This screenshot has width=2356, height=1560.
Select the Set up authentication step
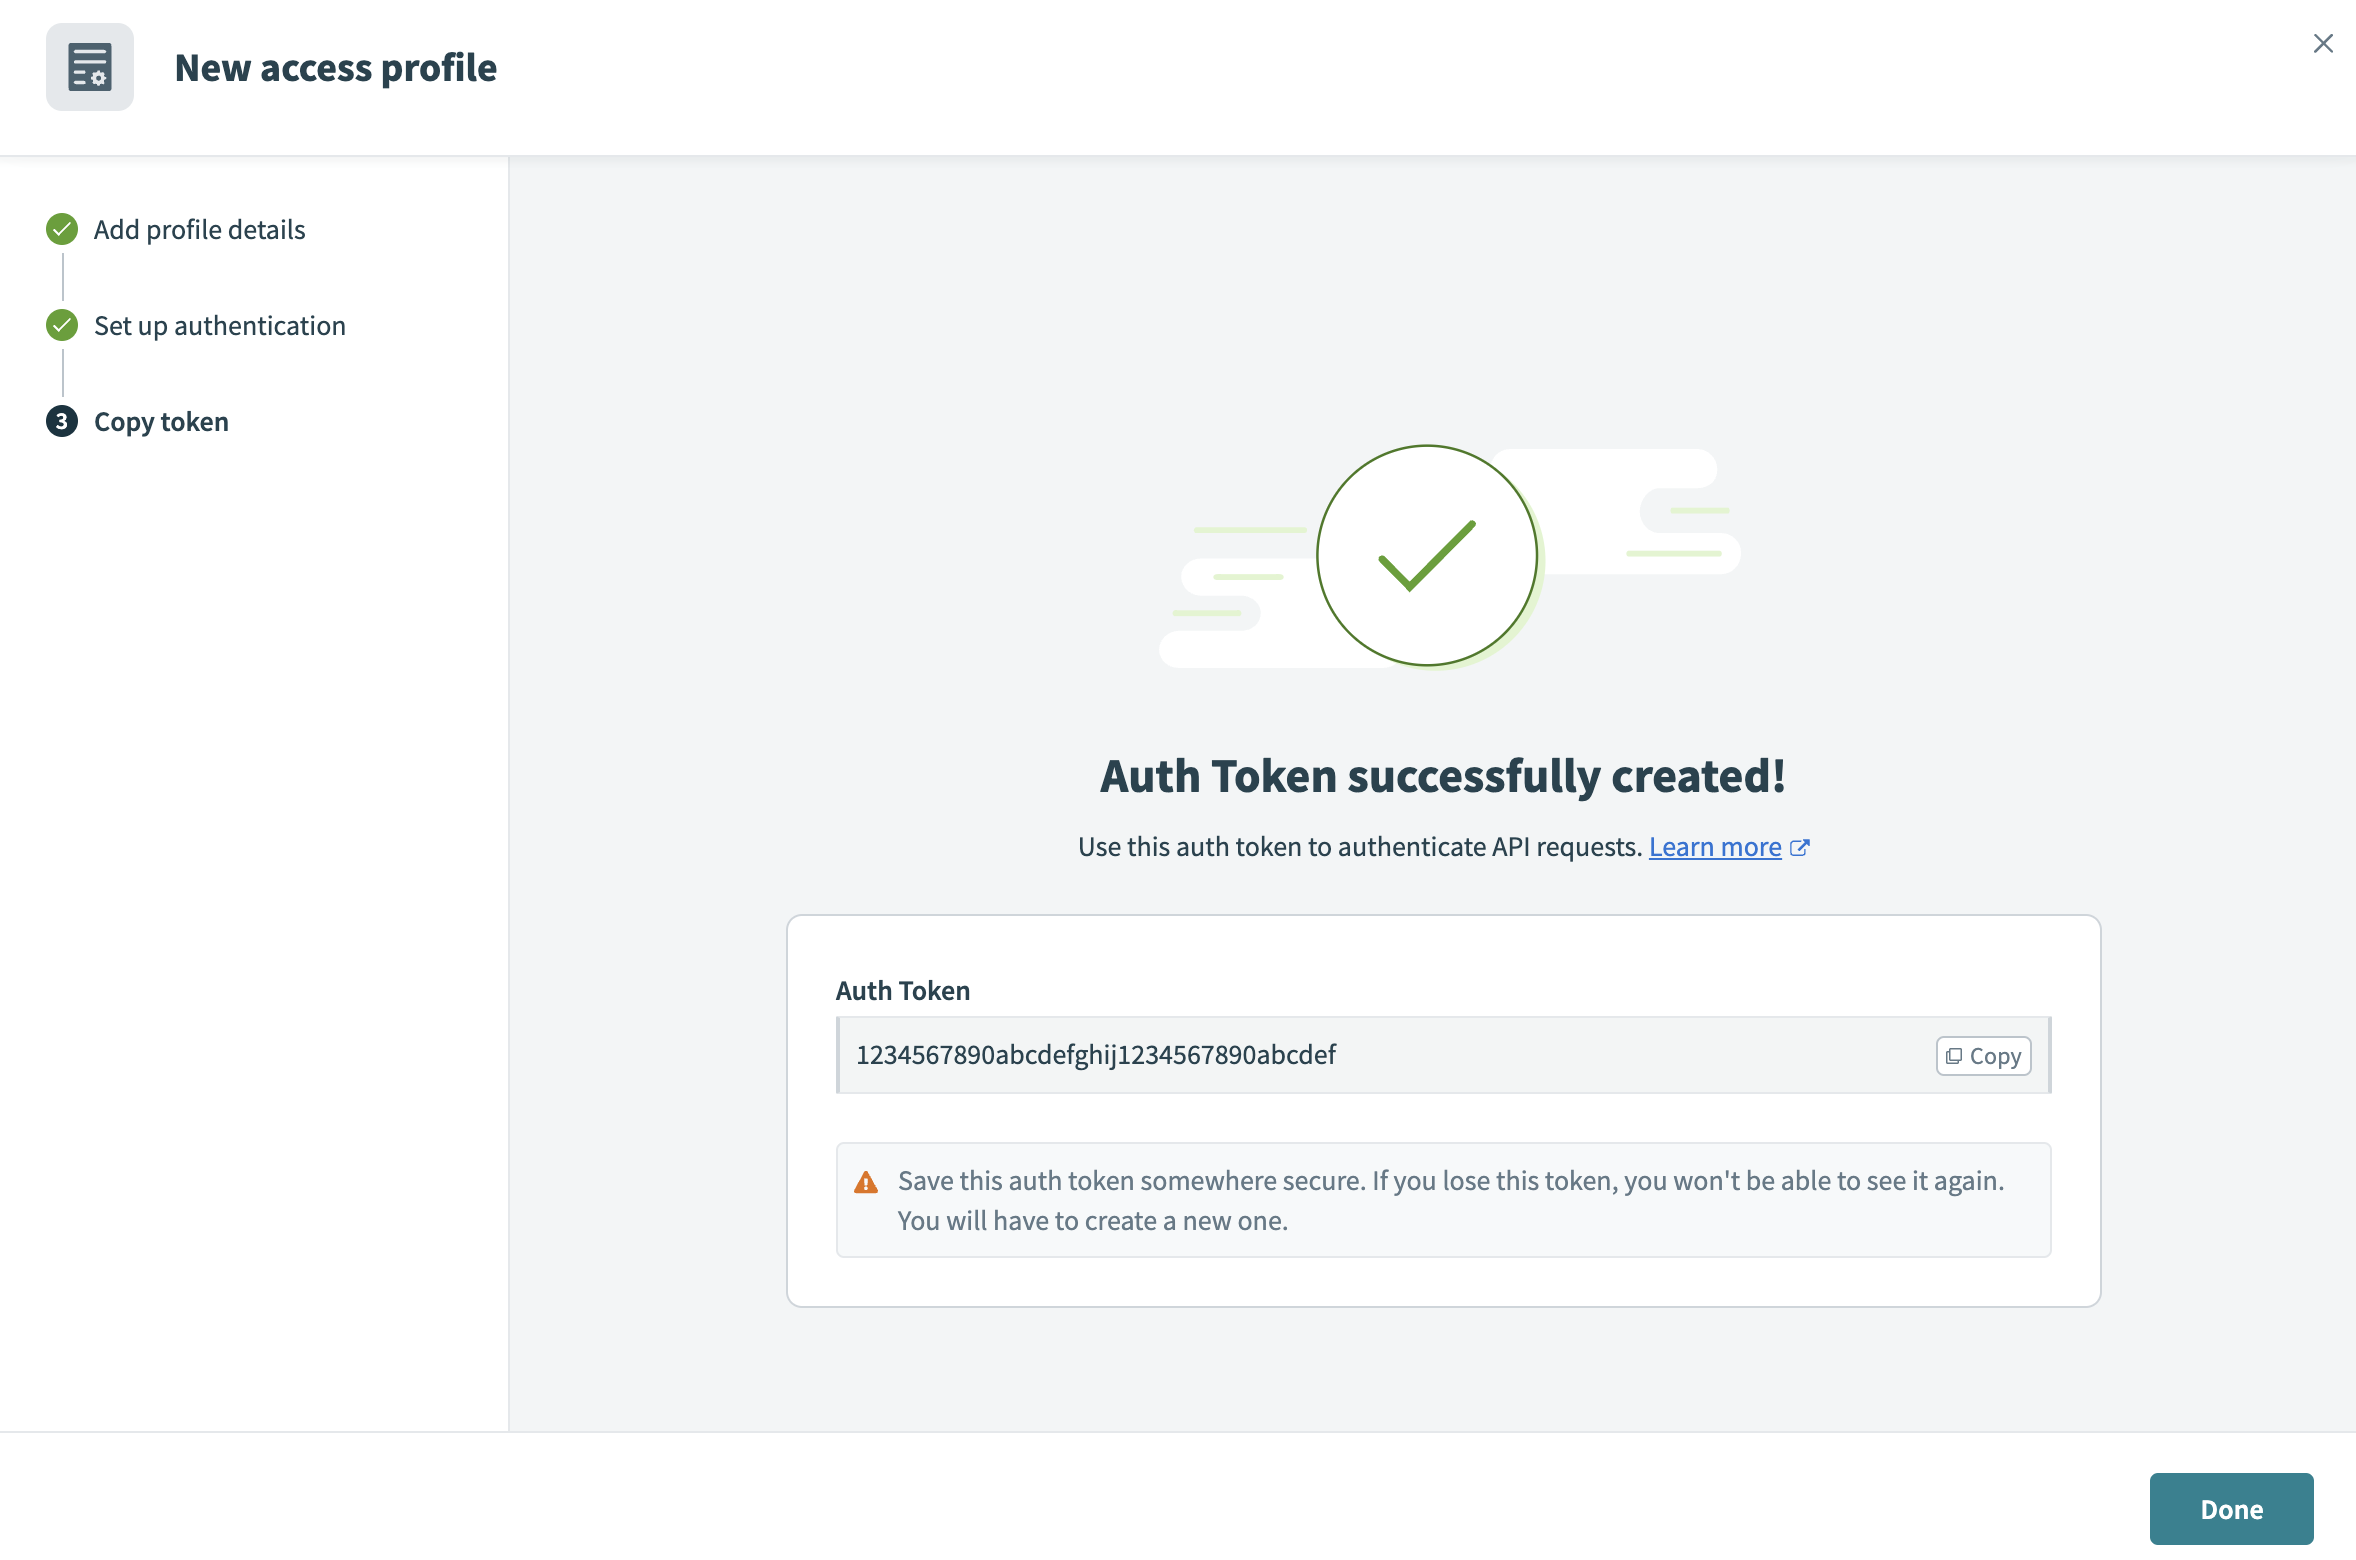[x=220, y=325]
